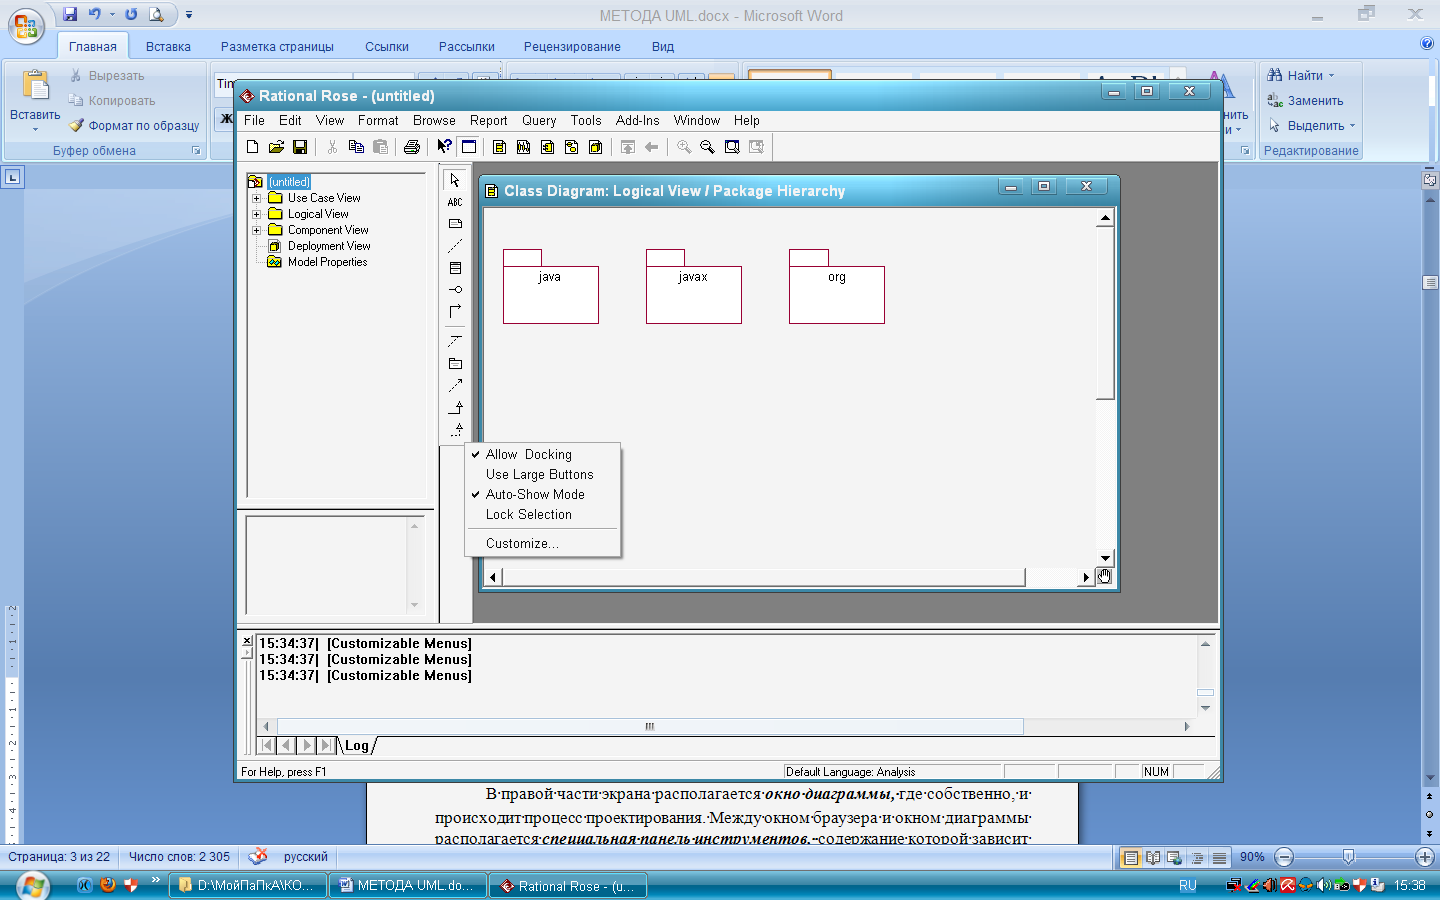Click the Word zoom in plus button
The height and width of the screenshot is (900, 1440).
point(1425,857)
